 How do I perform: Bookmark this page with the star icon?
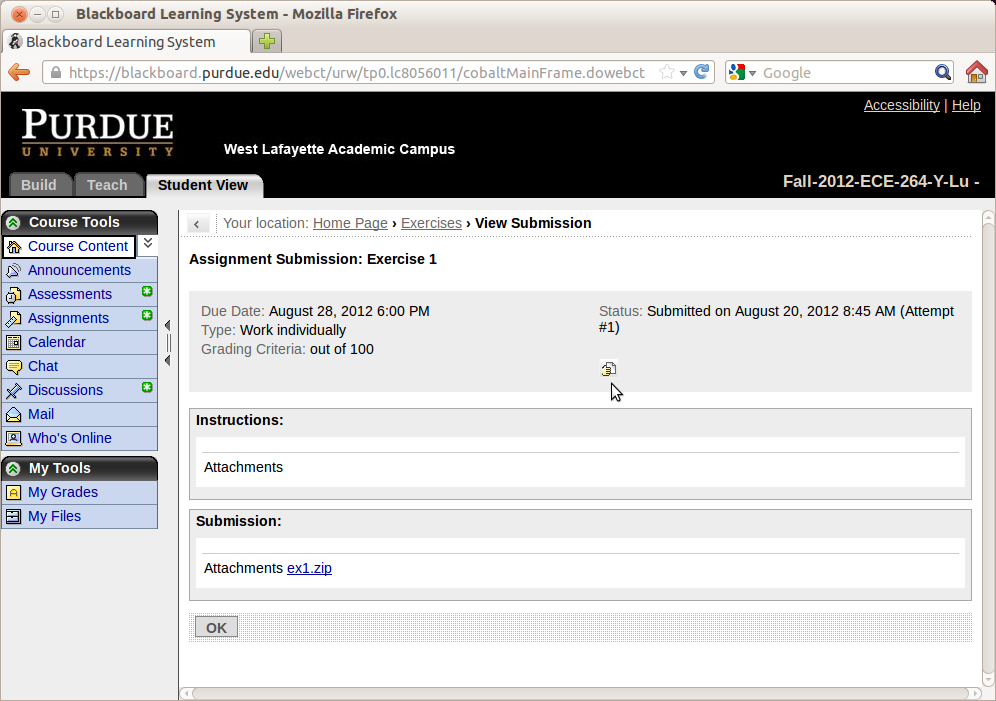pyautogui.click(x=666, y=72)
